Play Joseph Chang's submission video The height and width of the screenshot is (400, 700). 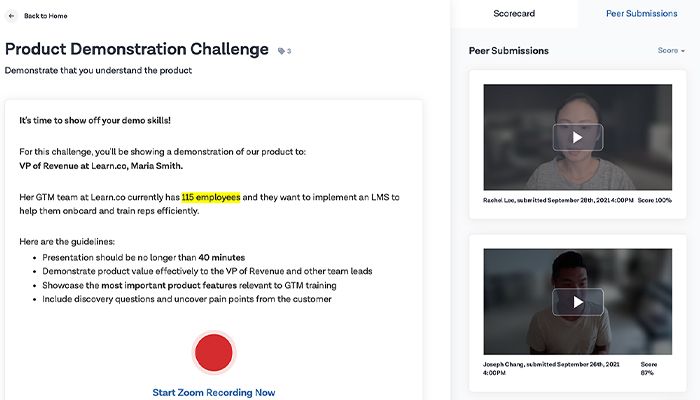pyautogui.click(x=578, y=302)
